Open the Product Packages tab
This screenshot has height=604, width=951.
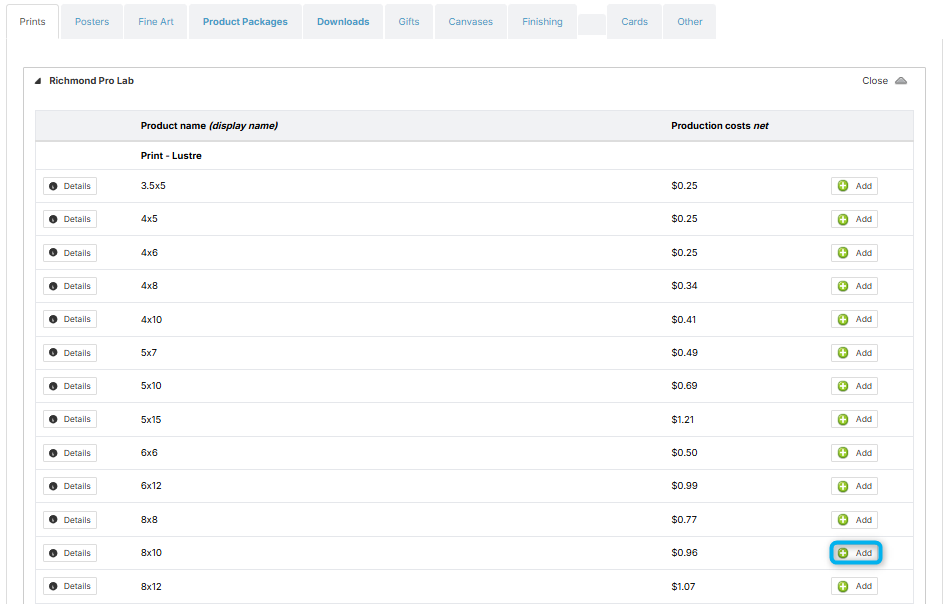[x=245, y=22]
